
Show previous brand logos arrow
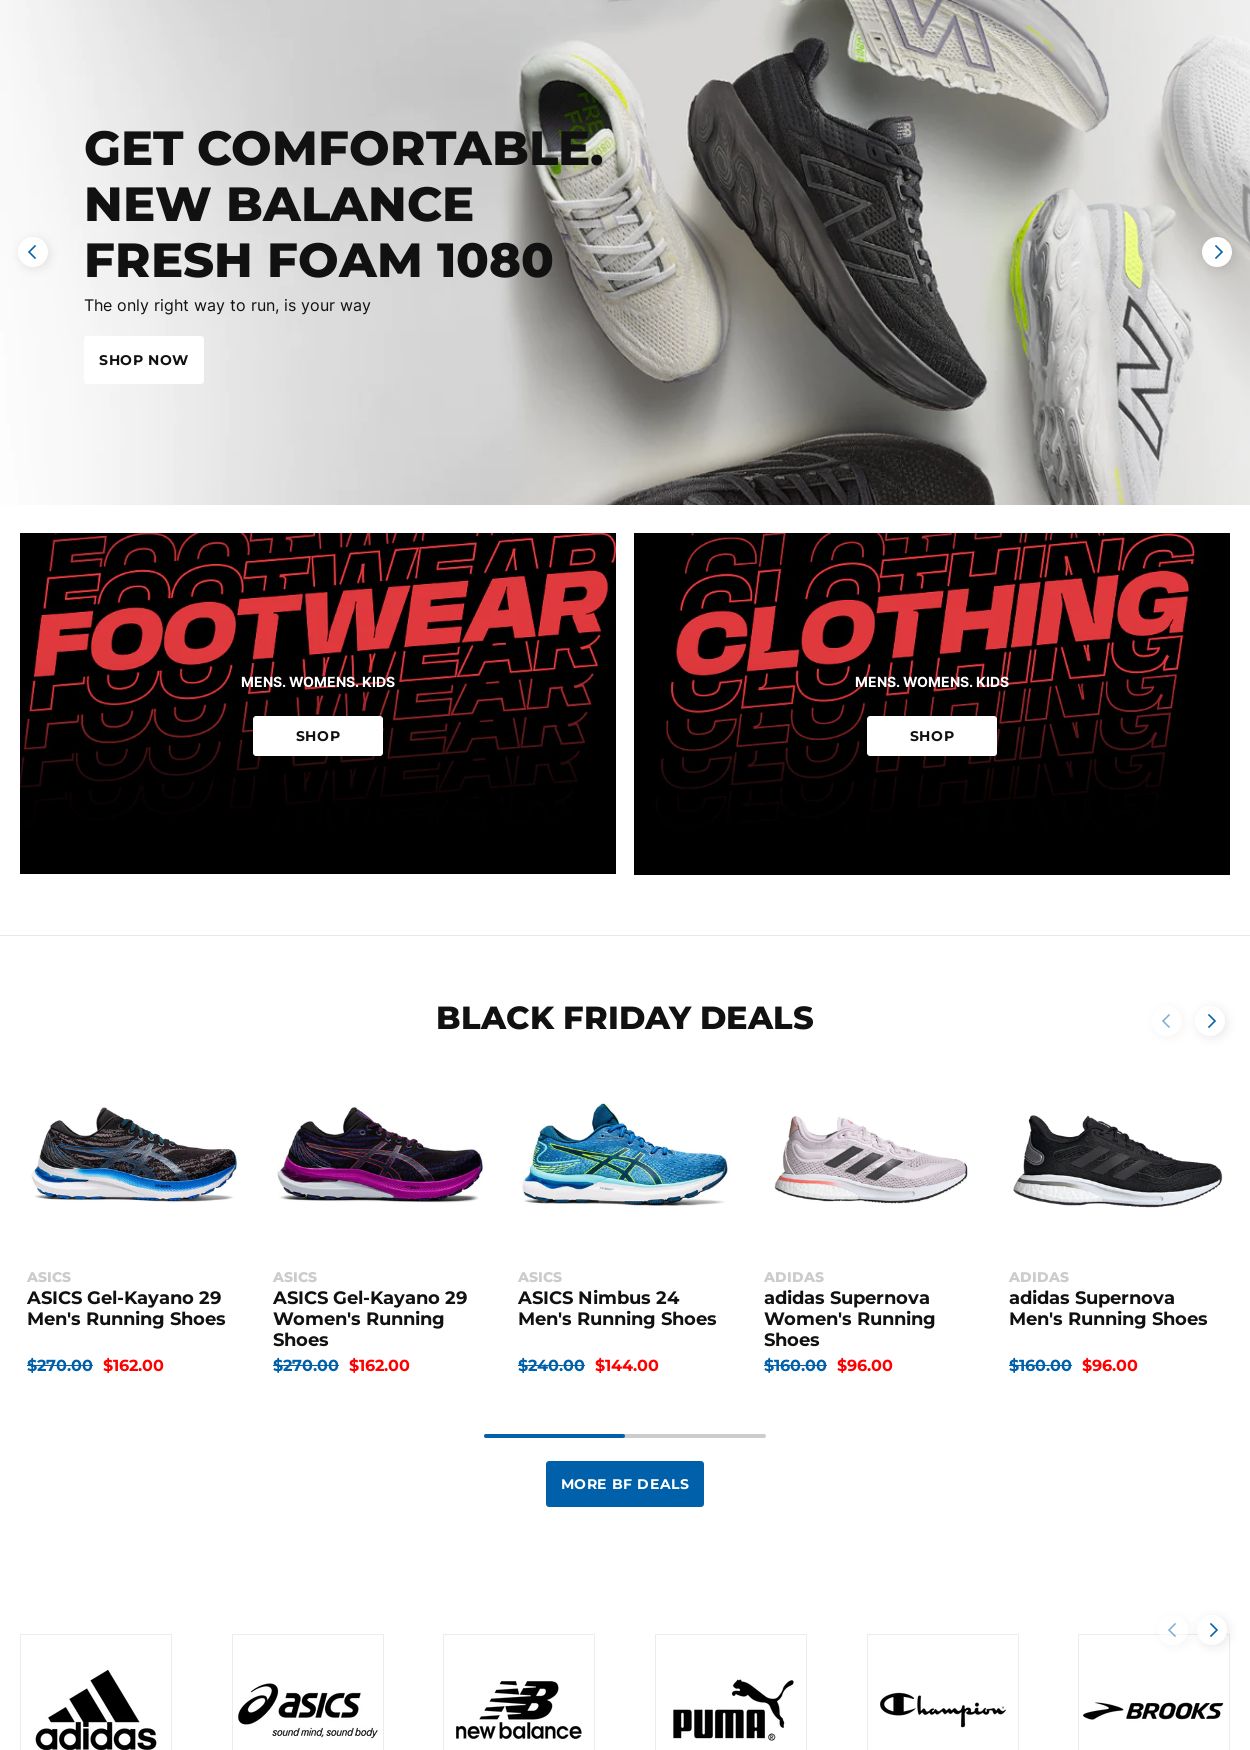[x=1173, y=1630]
